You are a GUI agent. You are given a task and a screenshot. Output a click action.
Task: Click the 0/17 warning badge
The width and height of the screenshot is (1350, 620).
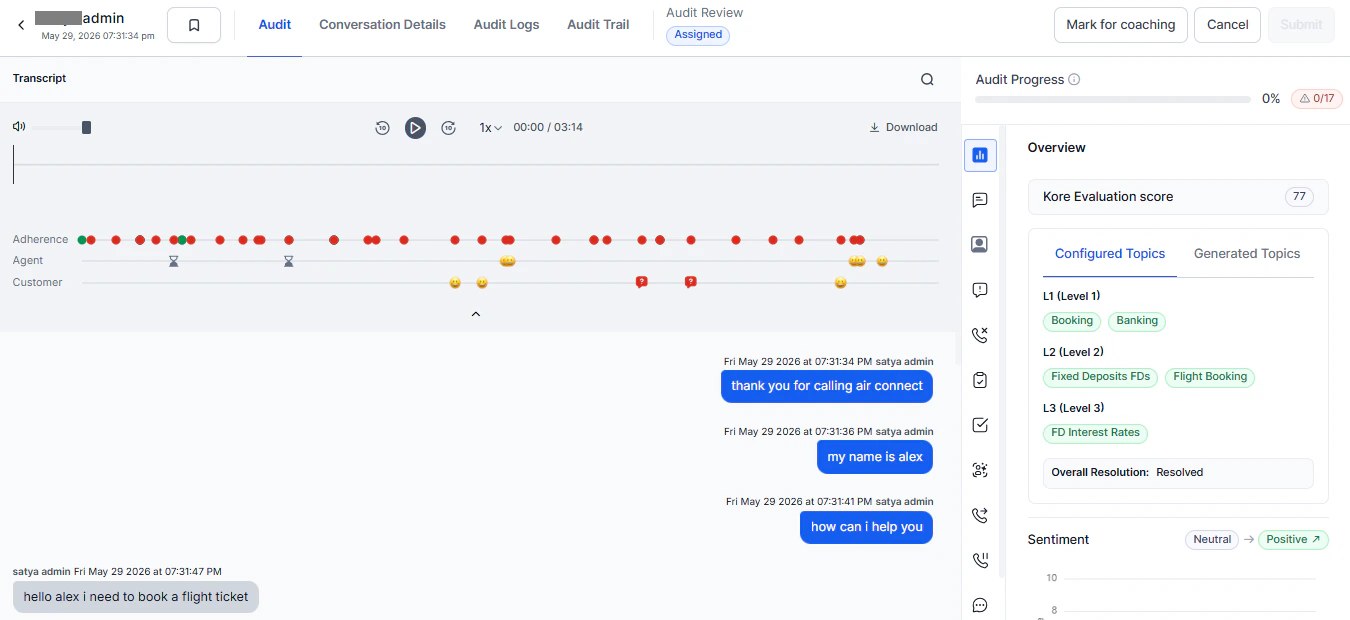pyautogui.click(x=1316, y=99)
